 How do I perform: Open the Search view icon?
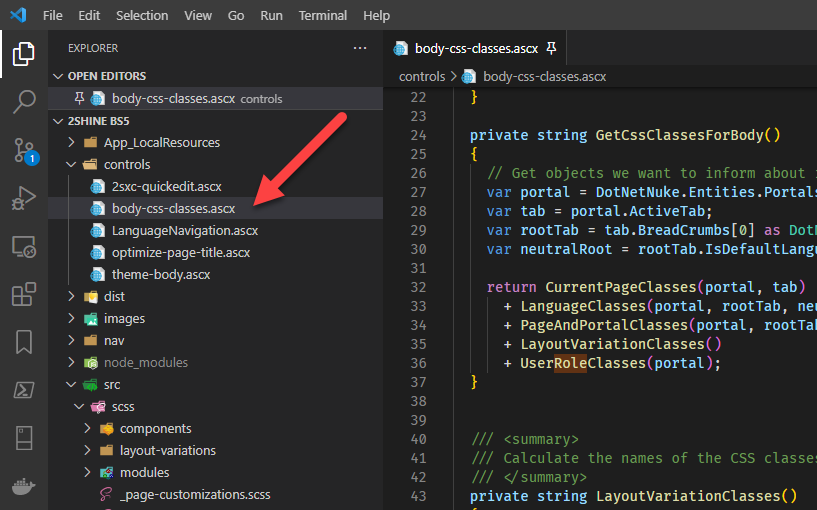coord(24,102)
